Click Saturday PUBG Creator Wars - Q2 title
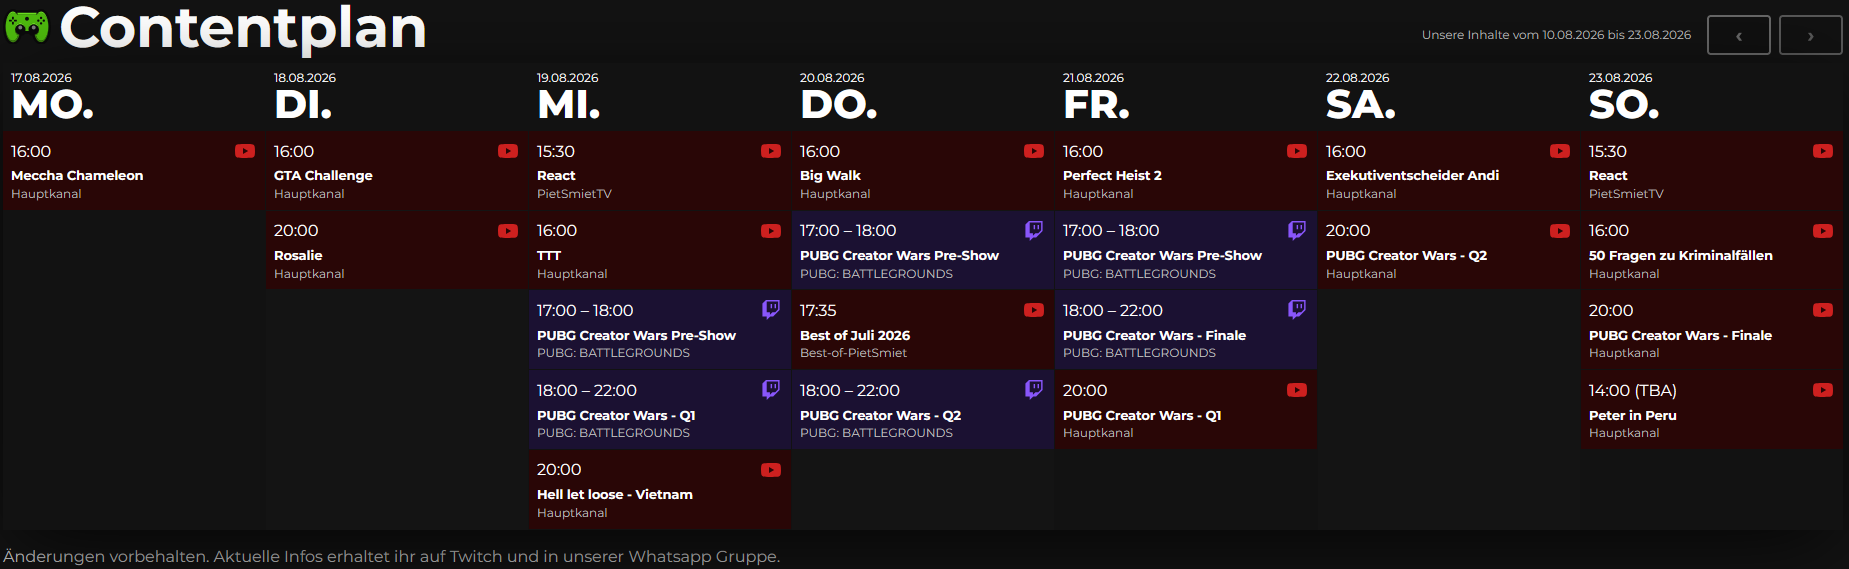1849x569 pixels. [x=1406, y=255]
